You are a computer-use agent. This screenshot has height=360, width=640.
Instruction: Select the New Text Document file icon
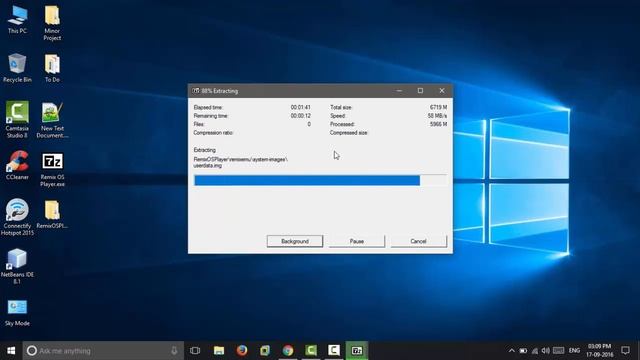[x=52, y=120]
